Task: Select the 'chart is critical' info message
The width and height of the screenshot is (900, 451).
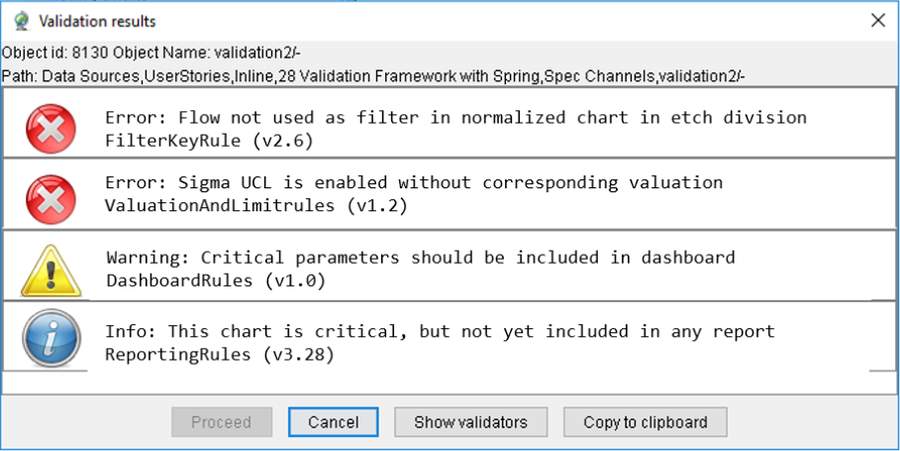Action: 440,331
